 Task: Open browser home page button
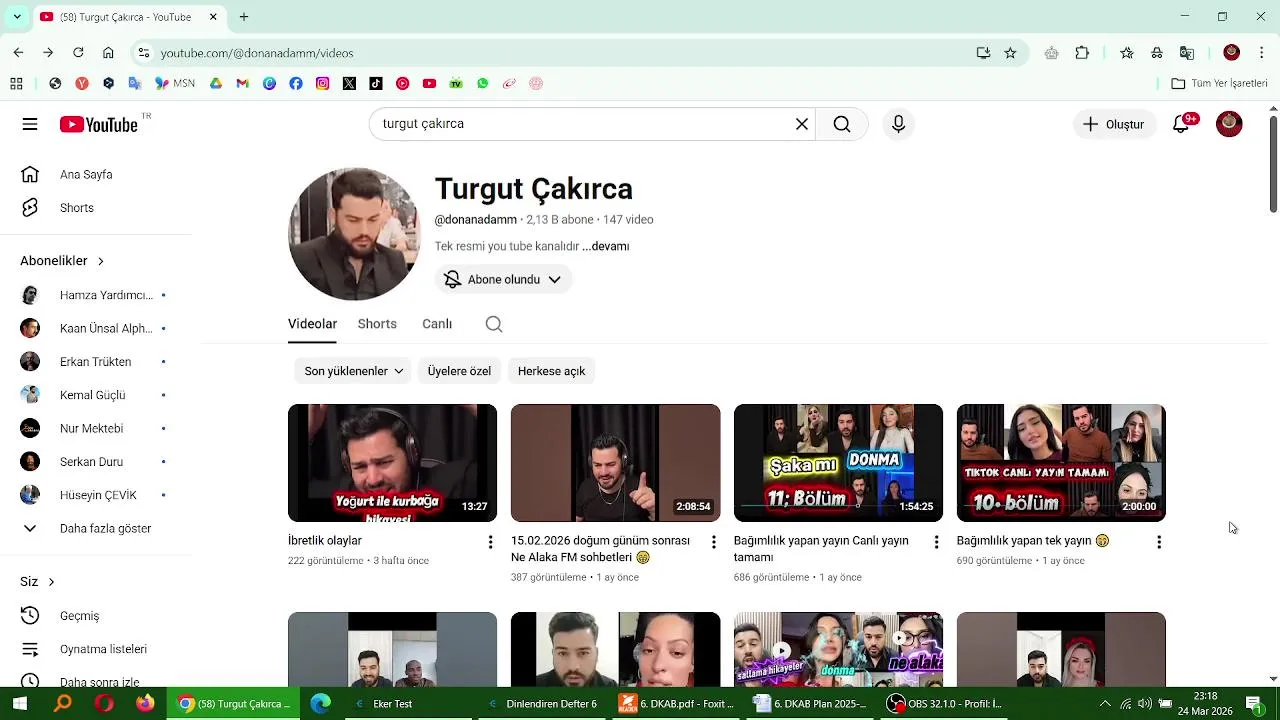point(108,53)
